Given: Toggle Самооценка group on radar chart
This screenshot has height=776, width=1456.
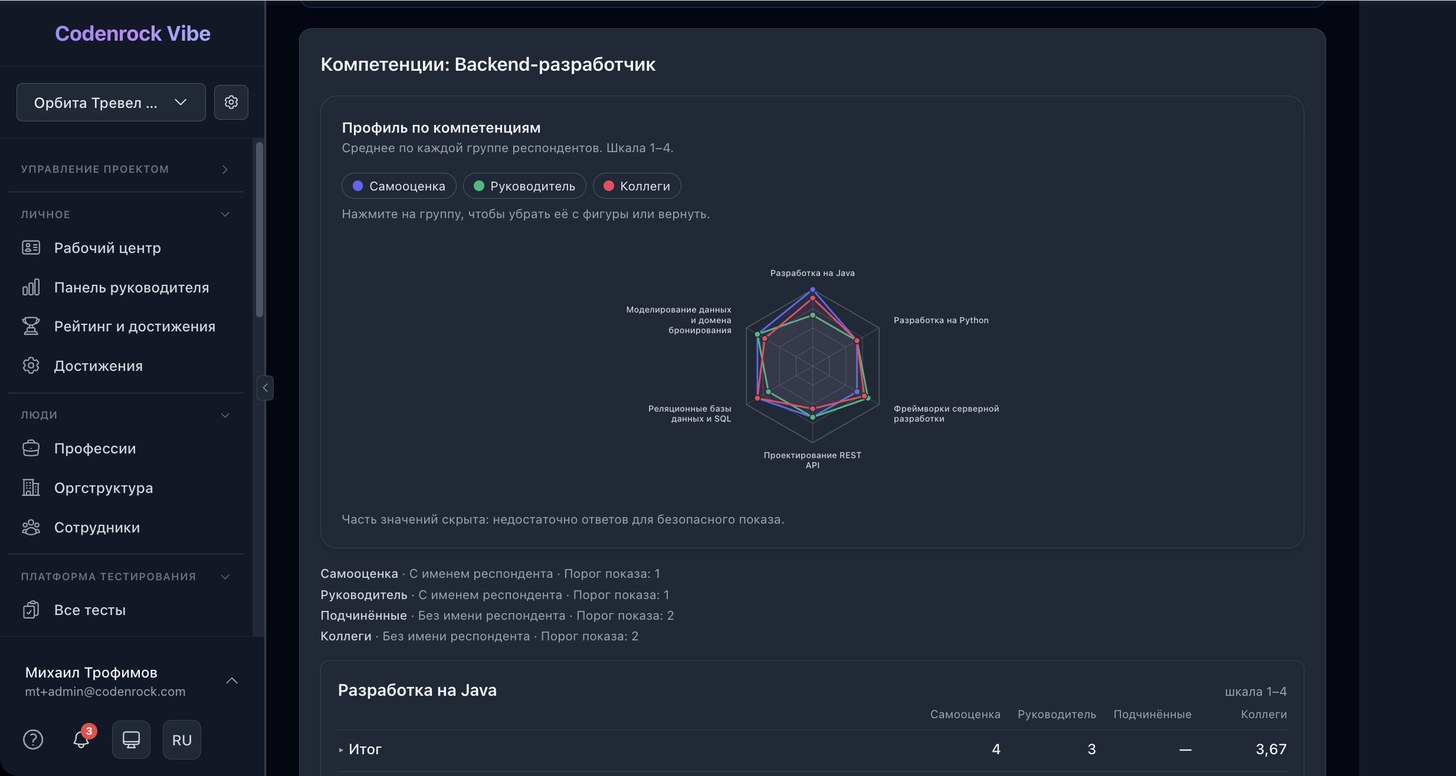Looking at the screenshot, I should (x=399, y=186).
